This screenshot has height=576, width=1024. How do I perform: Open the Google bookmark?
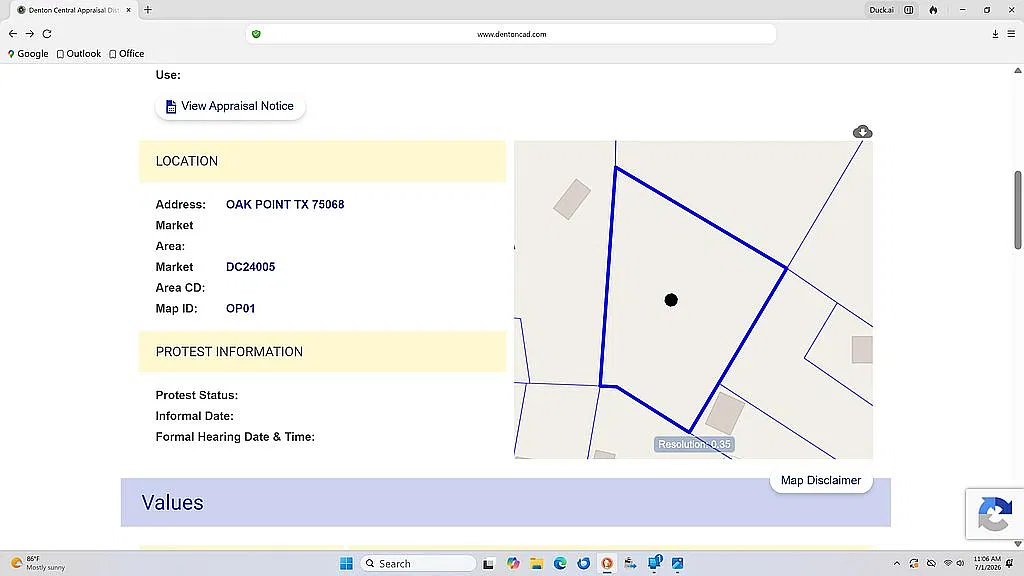pyautogui.click(x=28, y=54)
